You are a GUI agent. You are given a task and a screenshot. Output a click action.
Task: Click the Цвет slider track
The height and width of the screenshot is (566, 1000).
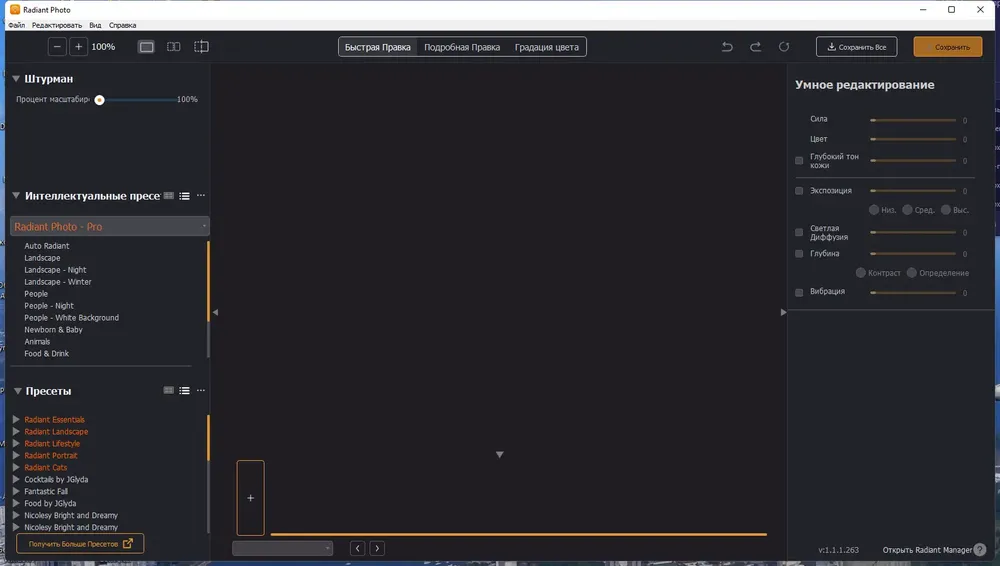point(913,139)
